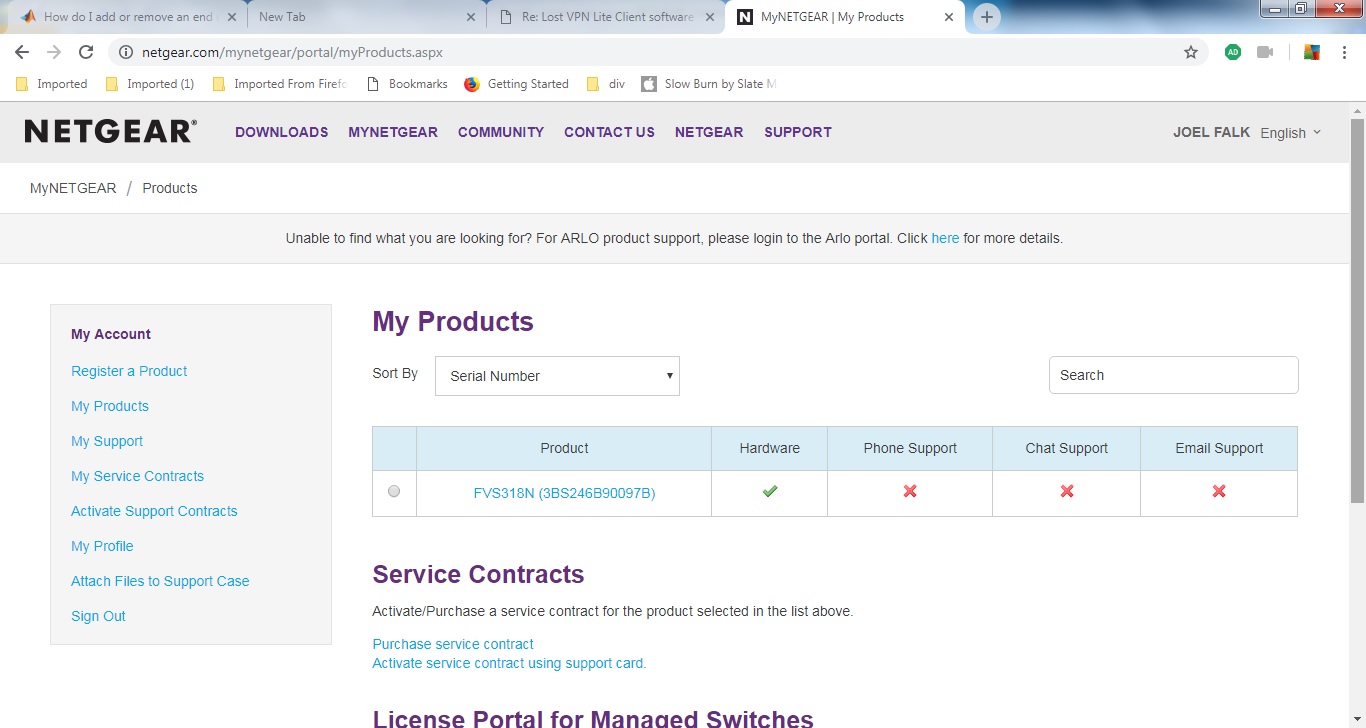Click the Email Support red X icon
The width and height of the screenshot is (1366, 728).
pyautogui.click(x=1219, y=491)
